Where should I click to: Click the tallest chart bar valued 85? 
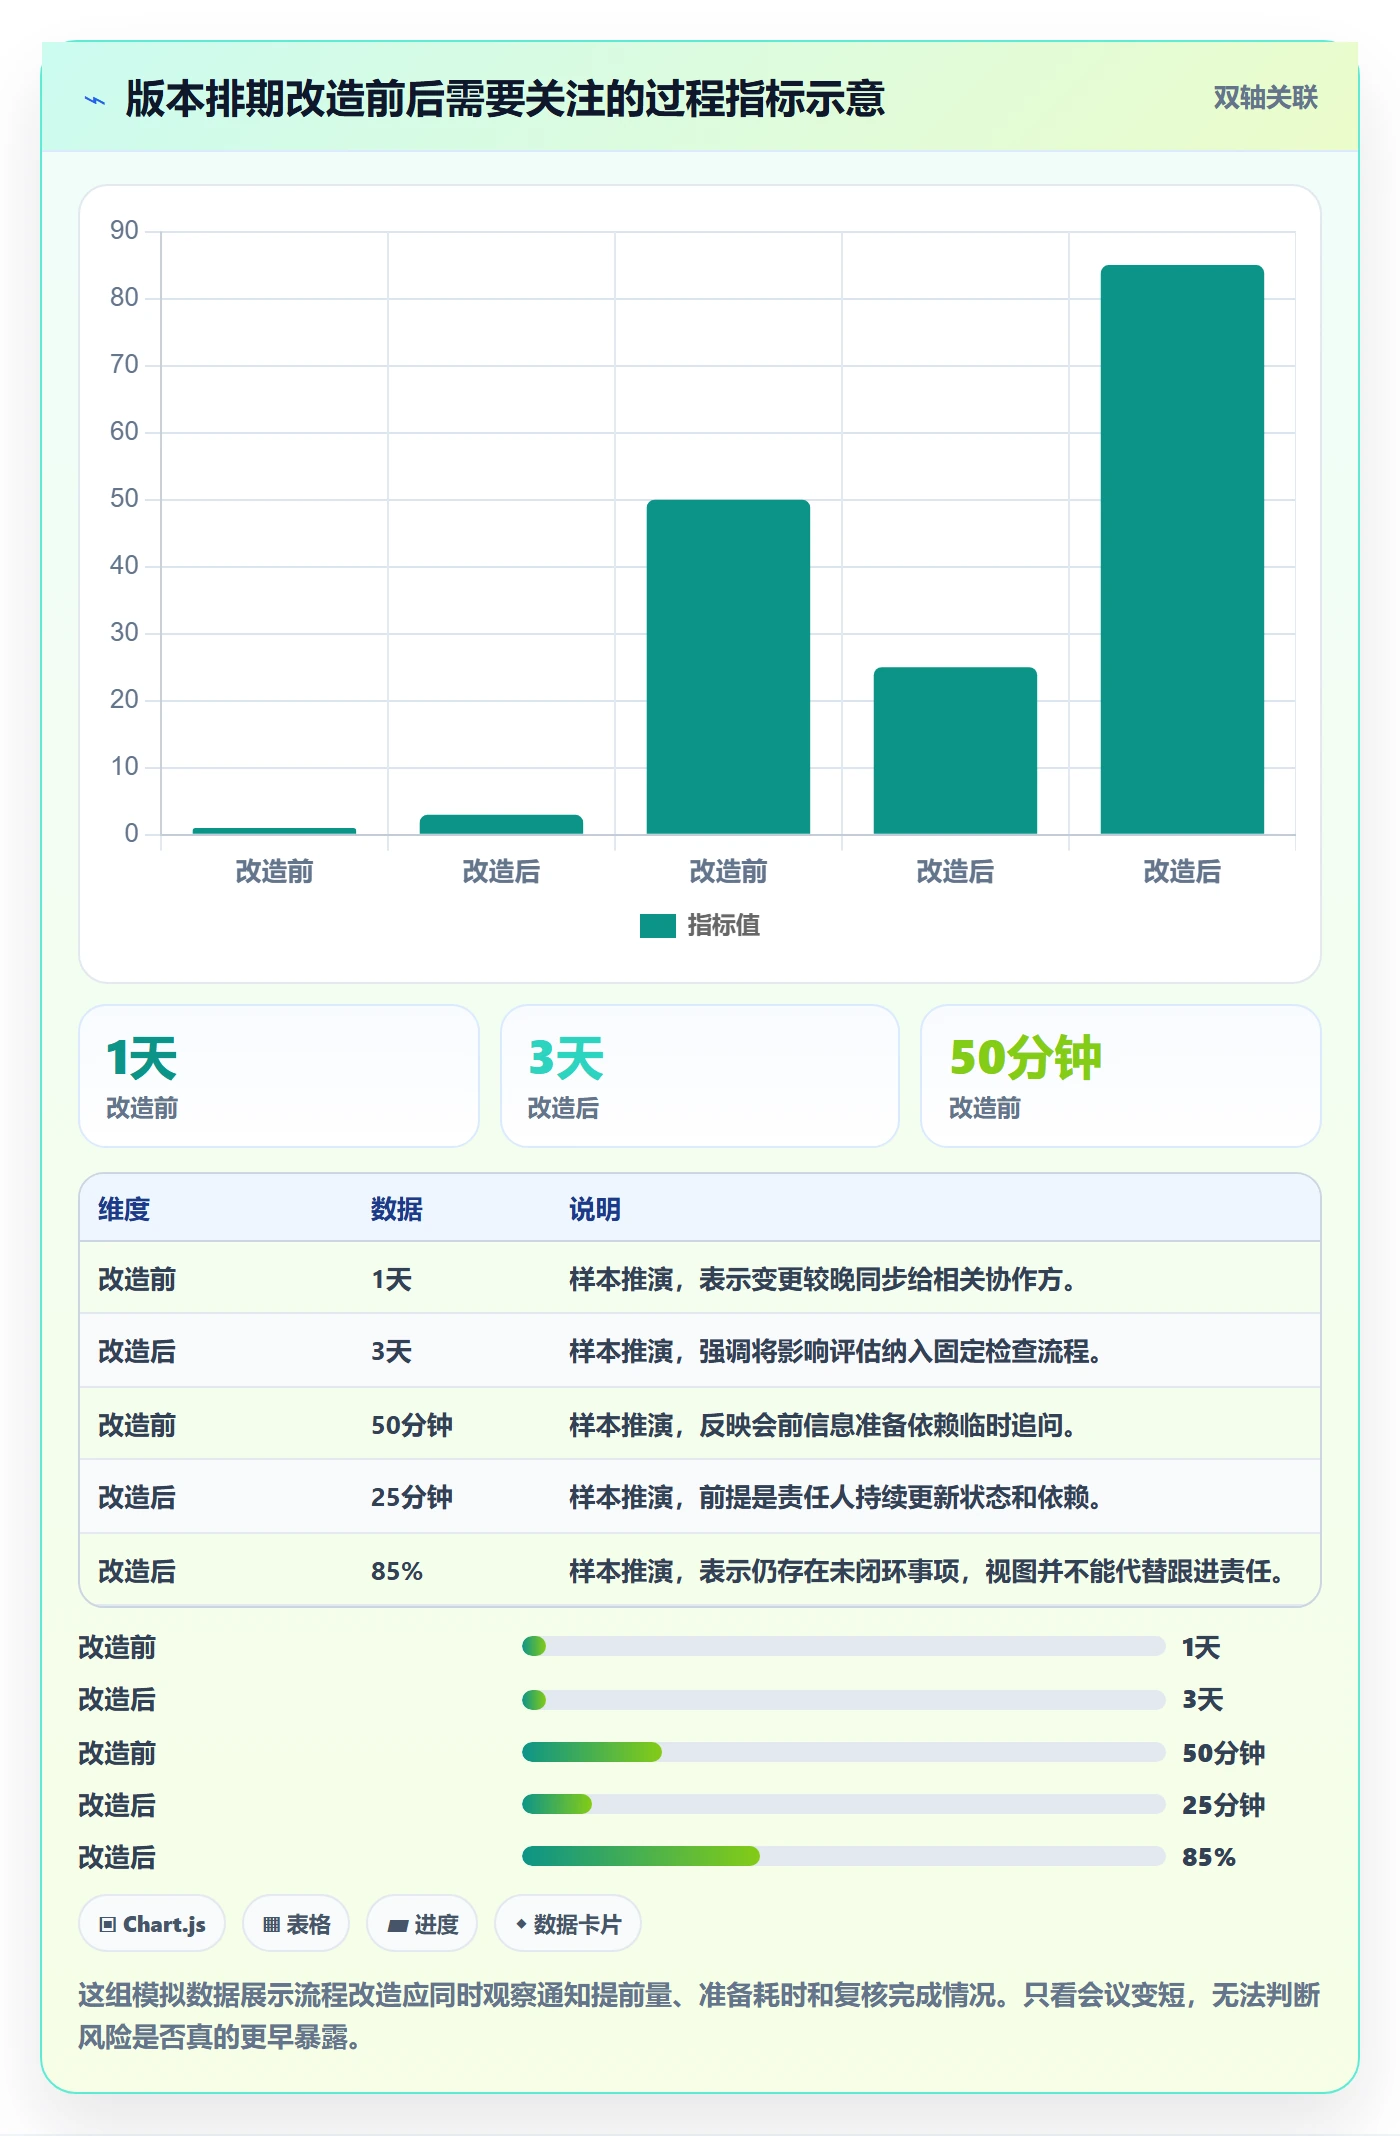point(1182,549)
